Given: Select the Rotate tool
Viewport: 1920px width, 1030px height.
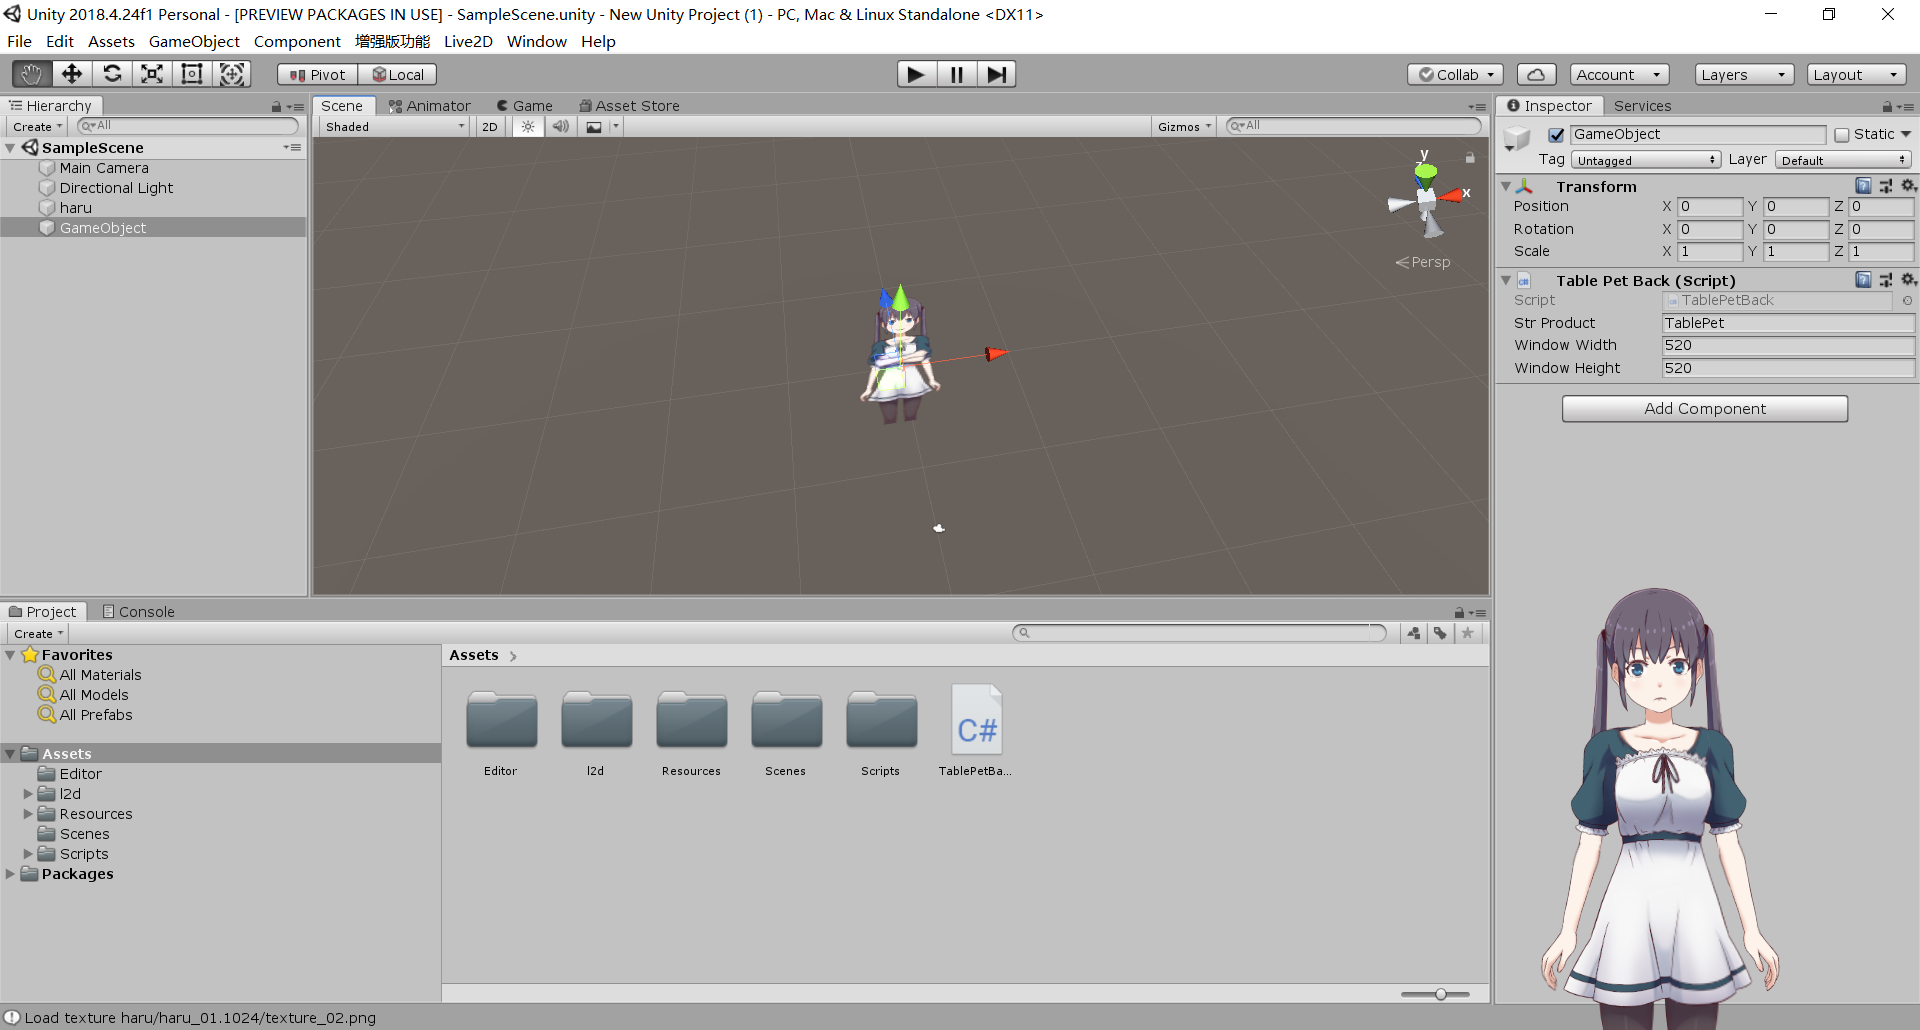Looking at the screenshot, I should (x=112, y=73).
